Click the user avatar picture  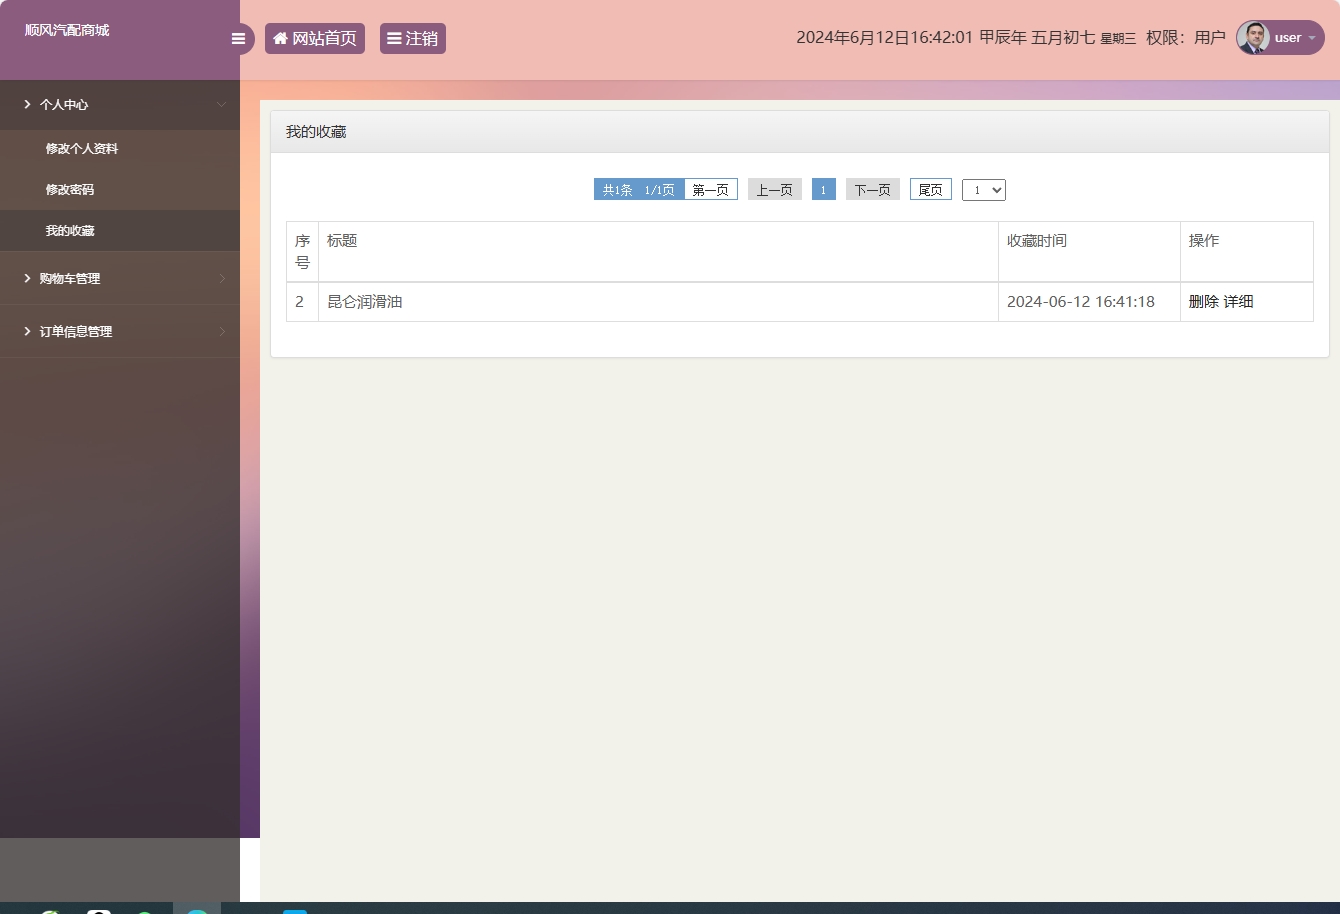tap(1253, 38)
